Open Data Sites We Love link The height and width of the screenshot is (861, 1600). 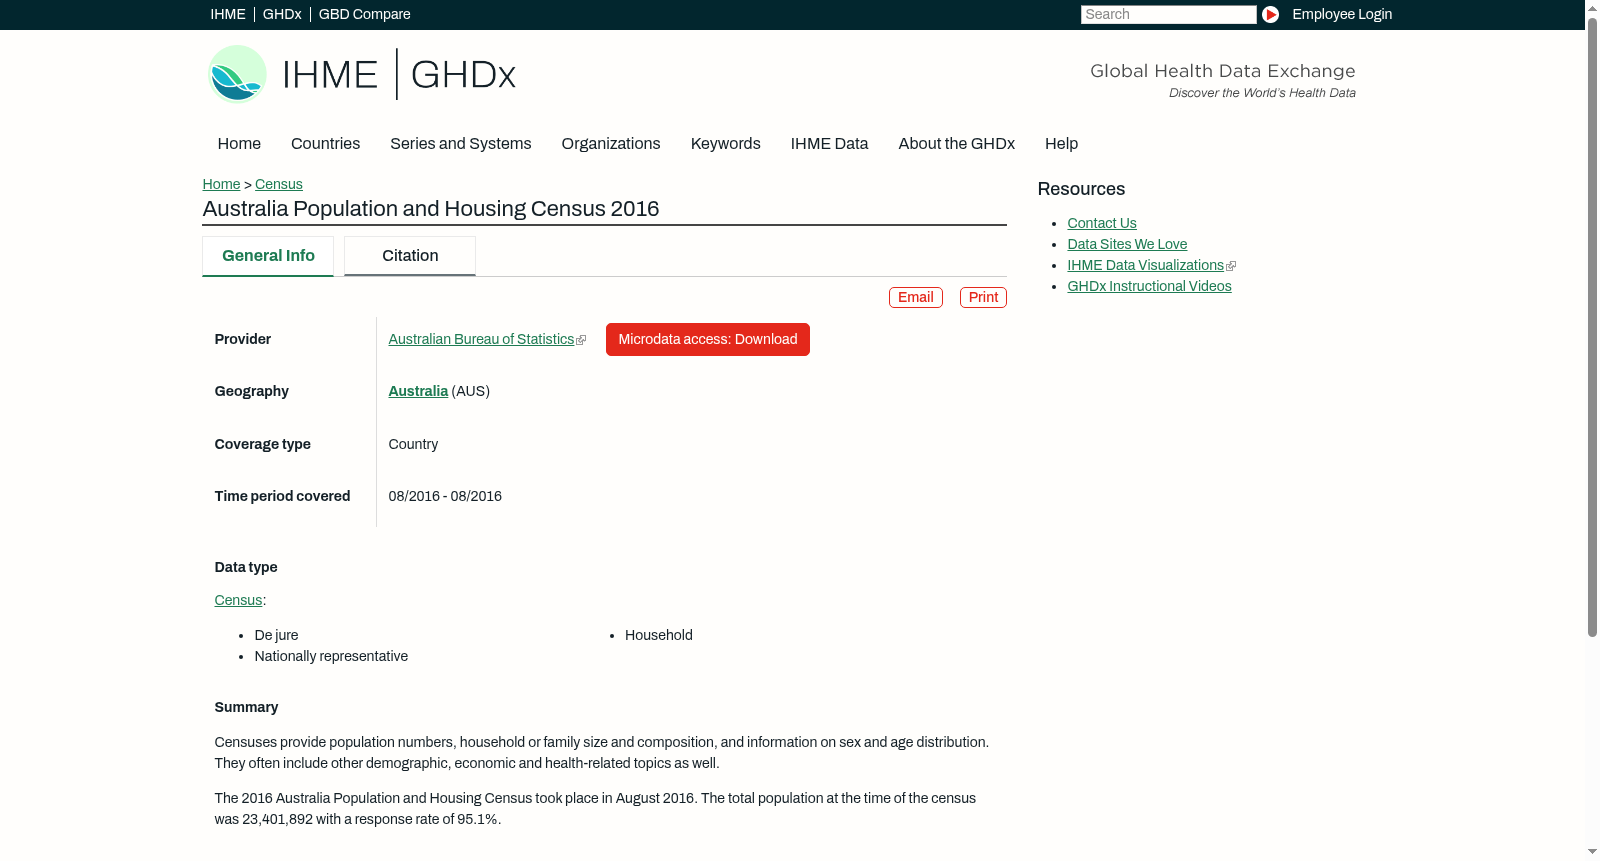pyautogui.click(x=1127, y=244)
